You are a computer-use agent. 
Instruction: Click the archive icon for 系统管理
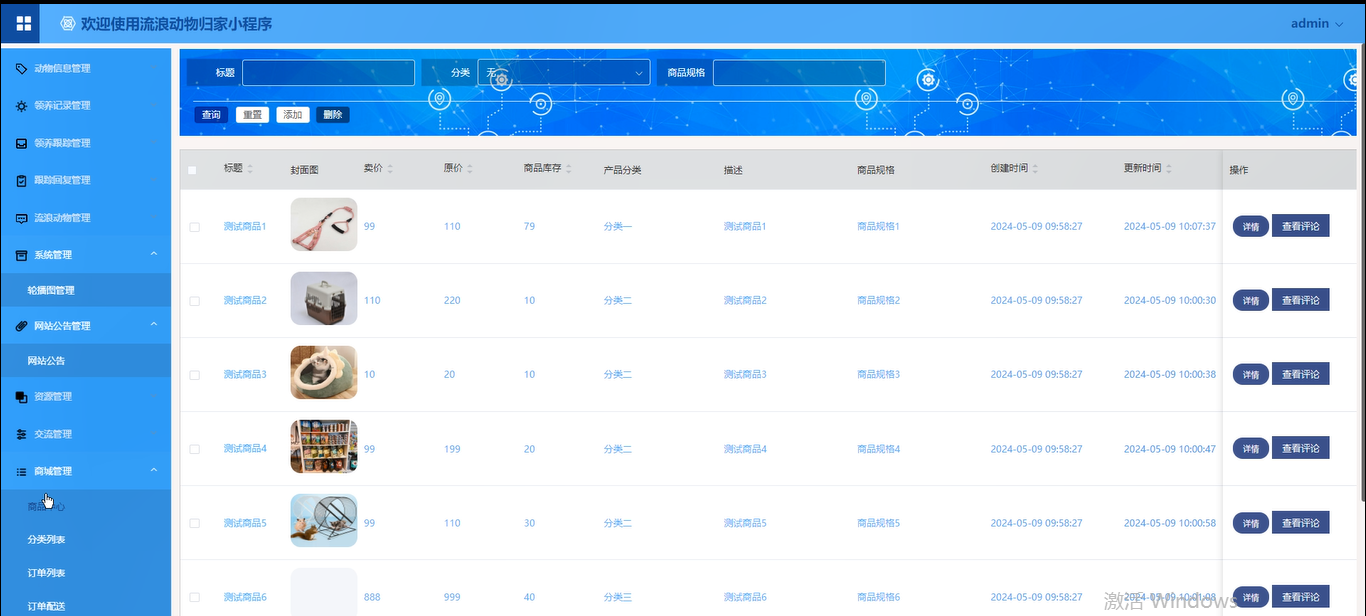pyautogui.click(x=22, y=255)
